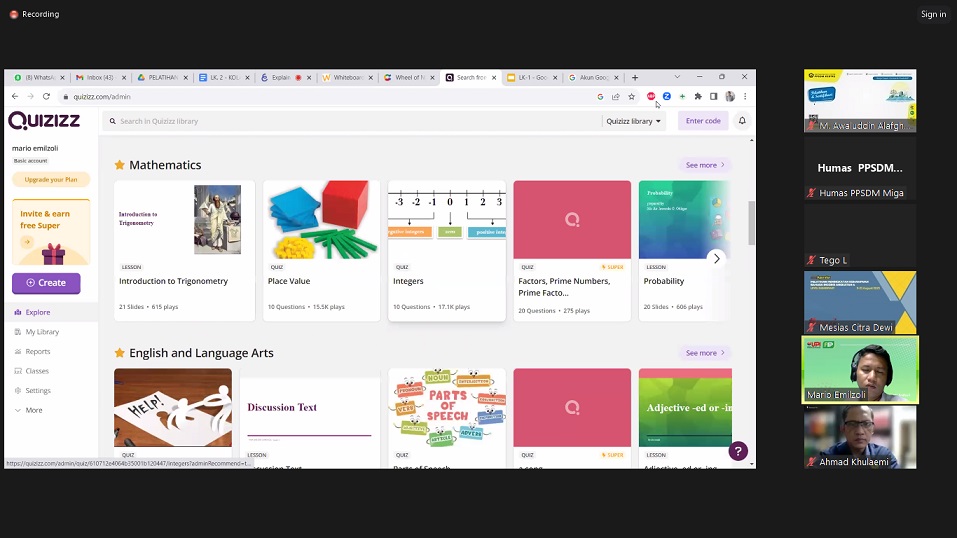Click the Reports sidebar icon
The width and height of the screenshot is (957, 538).
18,351
